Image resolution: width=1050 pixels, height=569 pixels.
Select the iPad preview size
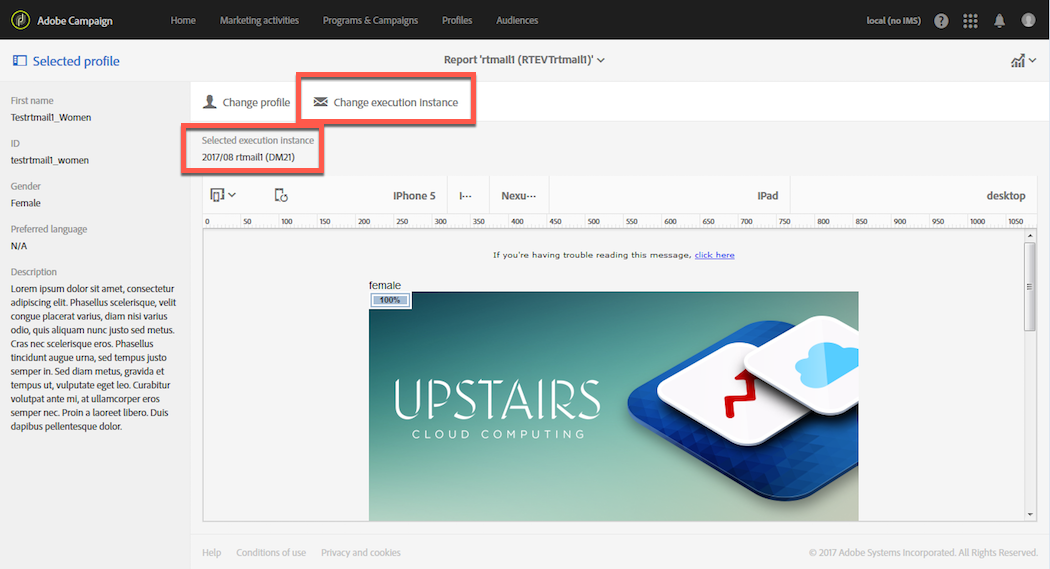767,195
